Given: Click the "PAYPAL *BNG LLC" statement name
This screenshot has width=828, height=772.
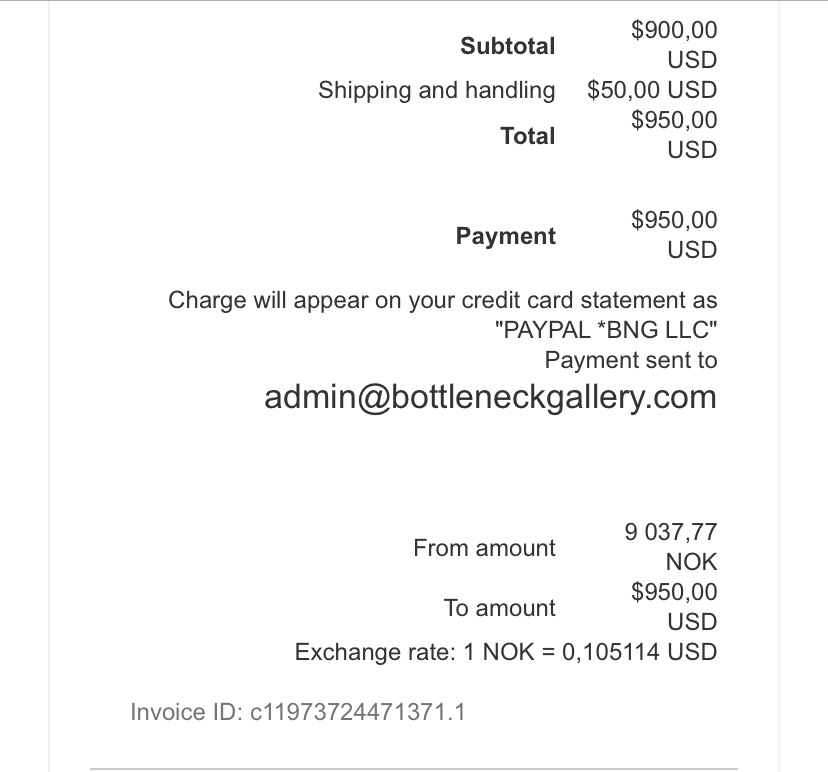Looking at the screenshot, I should pos(606,330).
